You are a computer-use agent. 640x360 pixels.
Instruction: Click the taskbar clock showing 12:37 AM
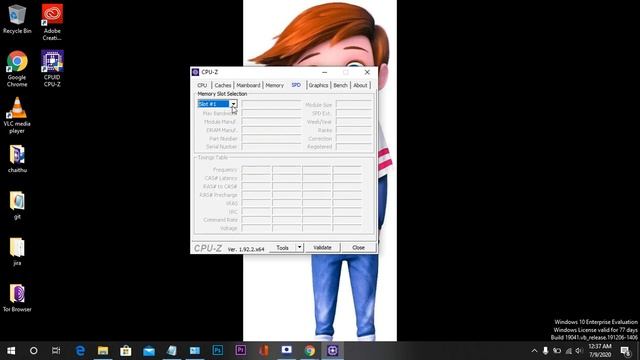[600, 351]
